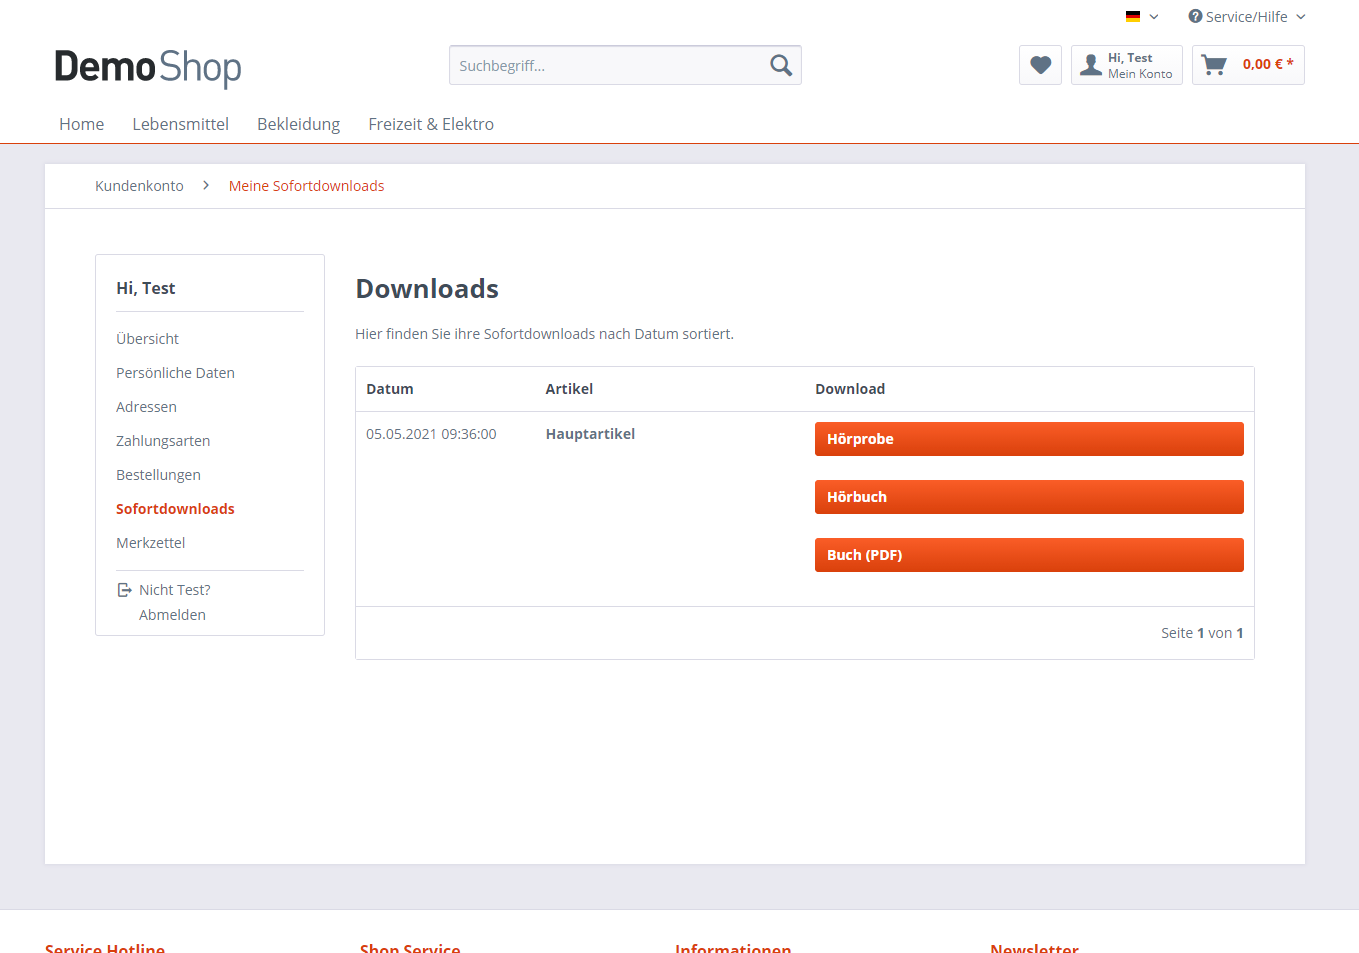Screen dimensions: 1359x953
Task: Click the Meine Sofortdownloads breadcrumb
Action: pos(306,186)
